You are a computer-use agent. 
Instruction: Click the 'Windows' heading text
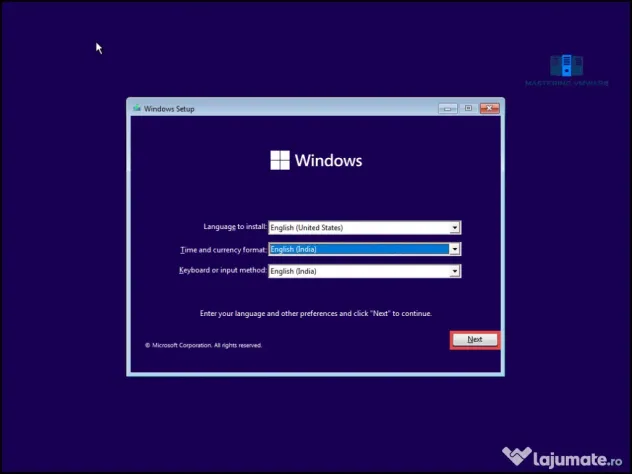(328, 160)
